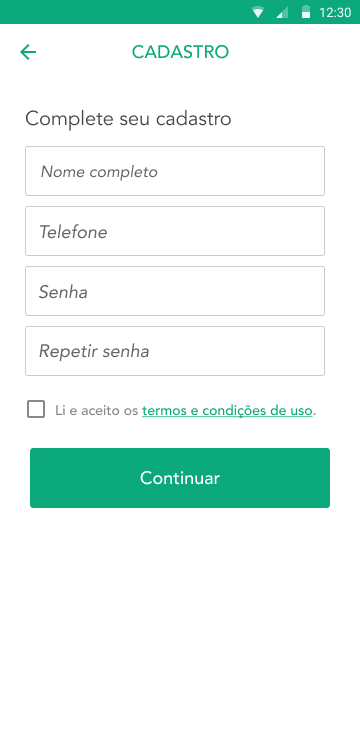Viewport: 360px width, 740px height.
Task: Tap the CADASTRO header title
Action: click(x=180, y=52)
